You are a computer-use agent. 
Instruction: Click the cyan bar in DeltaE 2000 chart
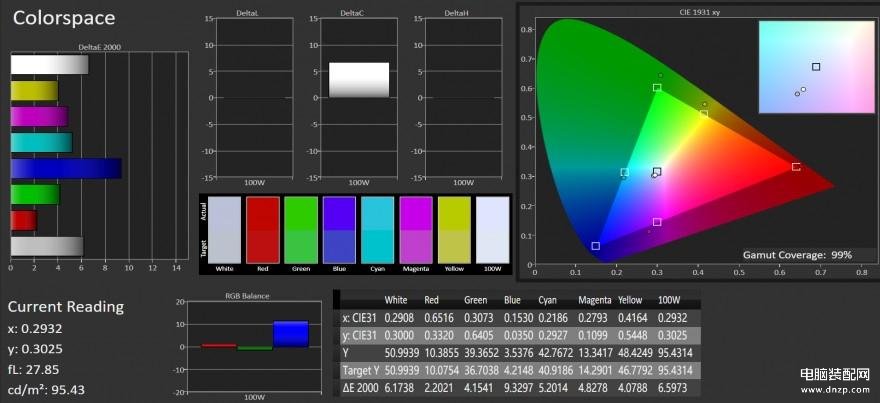[42, 143]
